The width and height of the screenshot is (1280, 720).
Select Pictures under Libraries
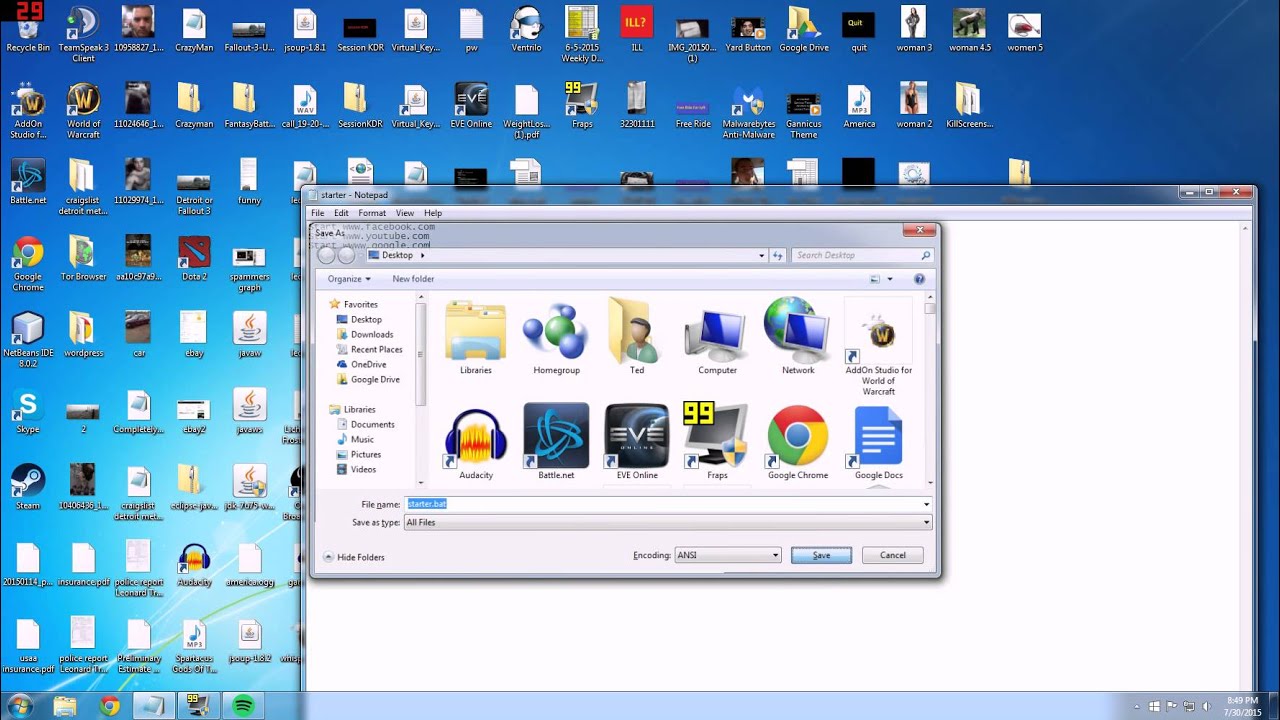(x=365, y=454)
